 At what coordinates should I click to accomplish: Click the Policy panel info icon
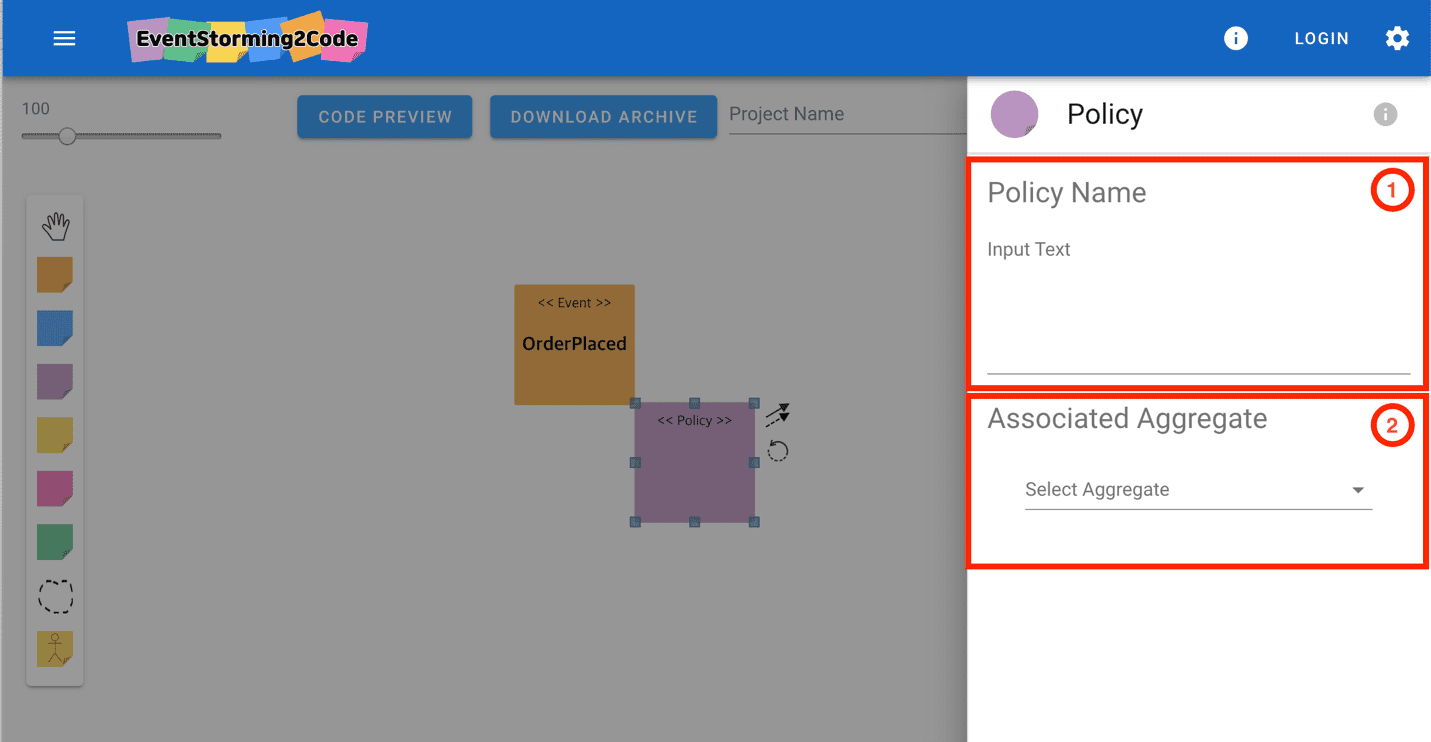point(1385,114)
